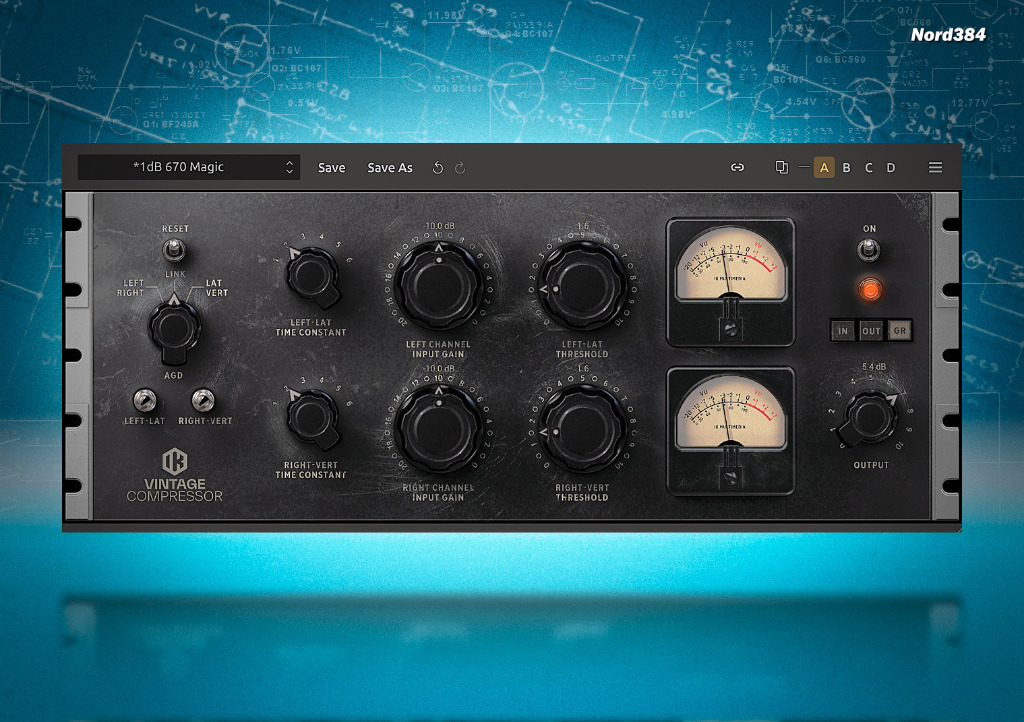Click the AGD mode selector knob
Image resolution: width=1024 pixels, height=722 pixels.
pos(174,329)
